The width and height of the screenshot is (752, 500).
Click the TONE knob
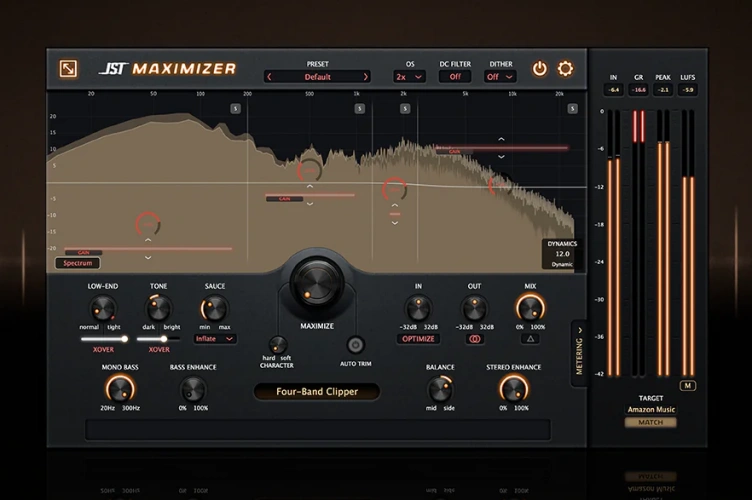pos(158,308)
